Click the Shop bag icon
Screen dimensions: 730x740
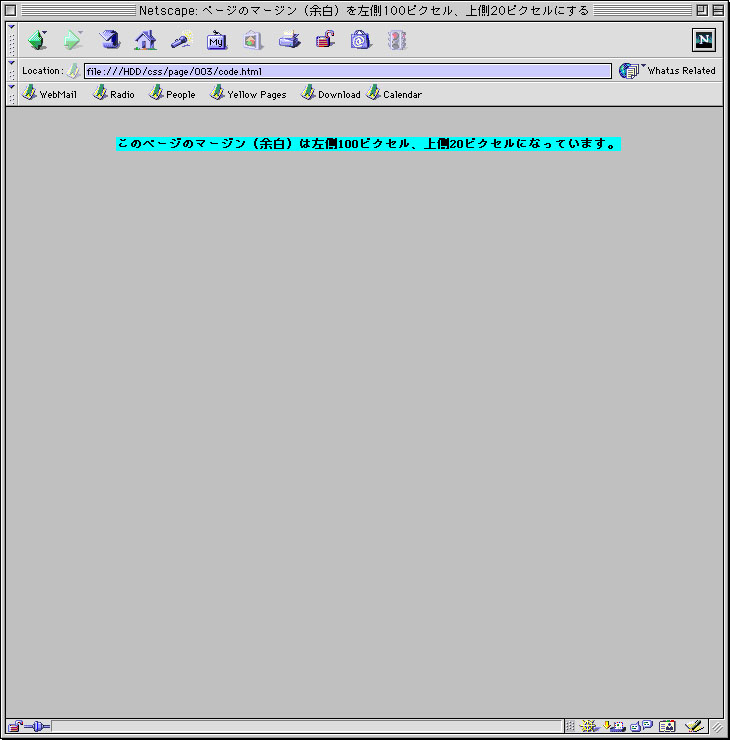tap(361, 40)
